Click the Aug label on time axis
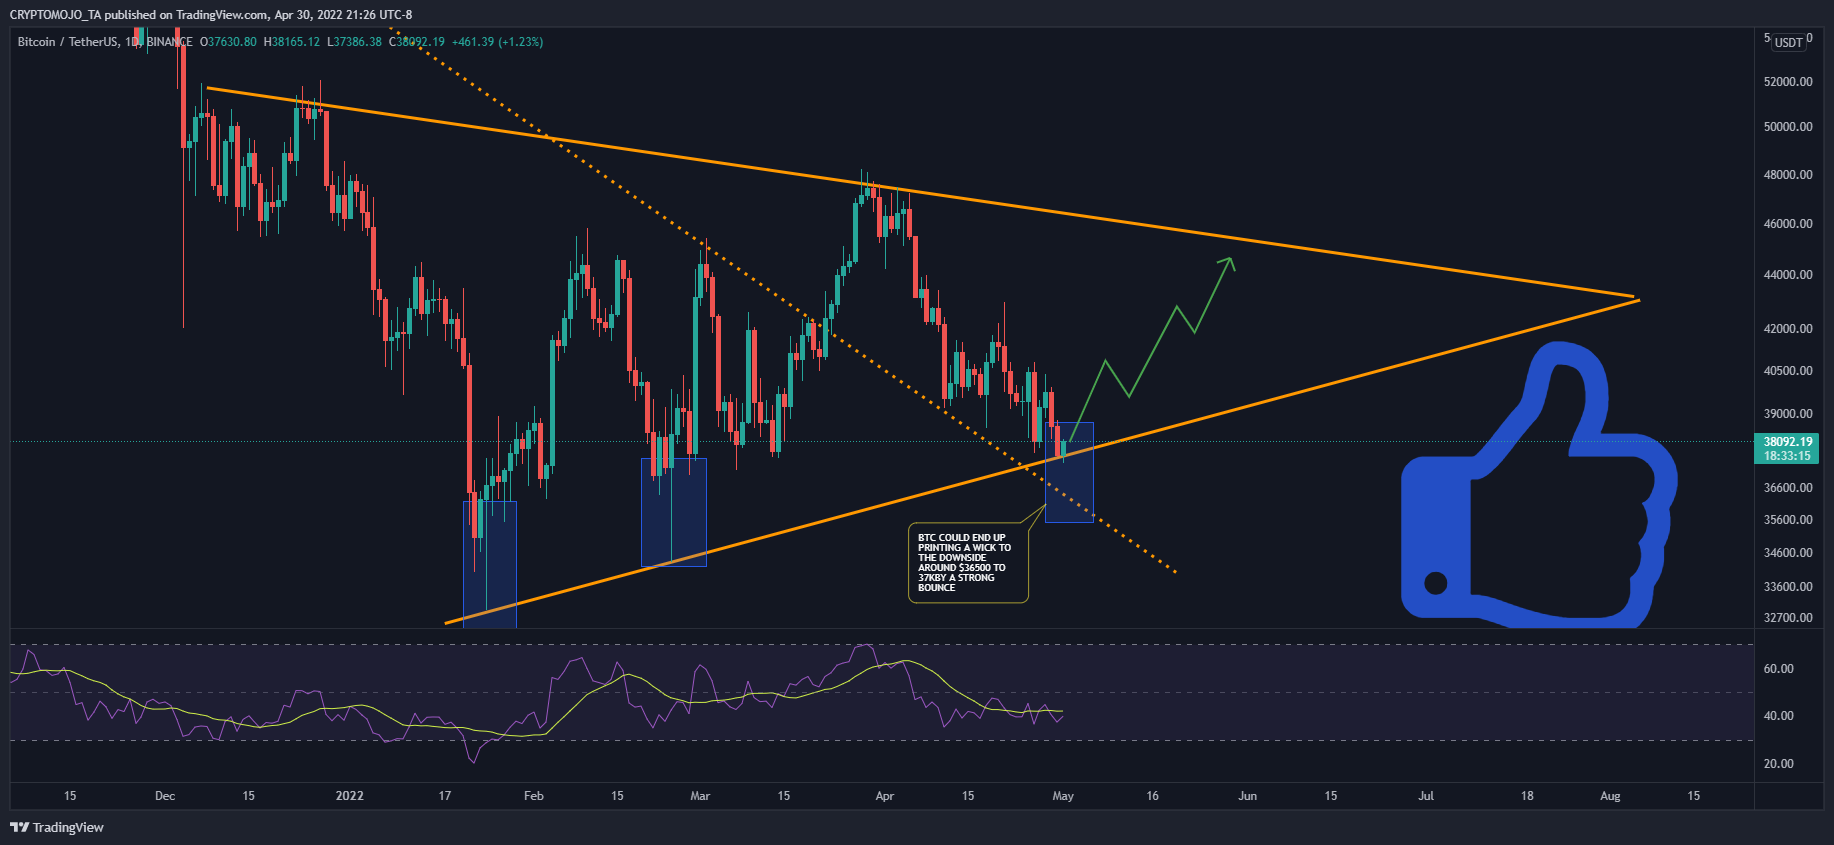Image resolution: width=1834 pixels, height=845 pixels. 1610,796
